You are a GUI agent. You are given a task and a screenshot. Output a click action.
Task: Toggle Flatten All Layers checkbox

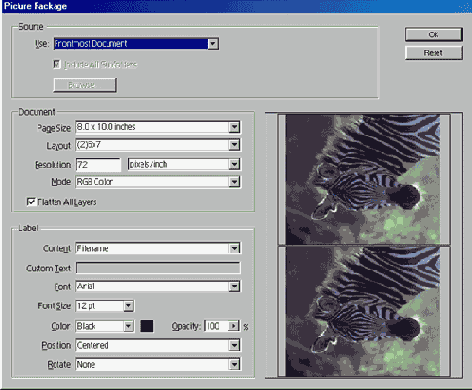[x=31, y=202]
